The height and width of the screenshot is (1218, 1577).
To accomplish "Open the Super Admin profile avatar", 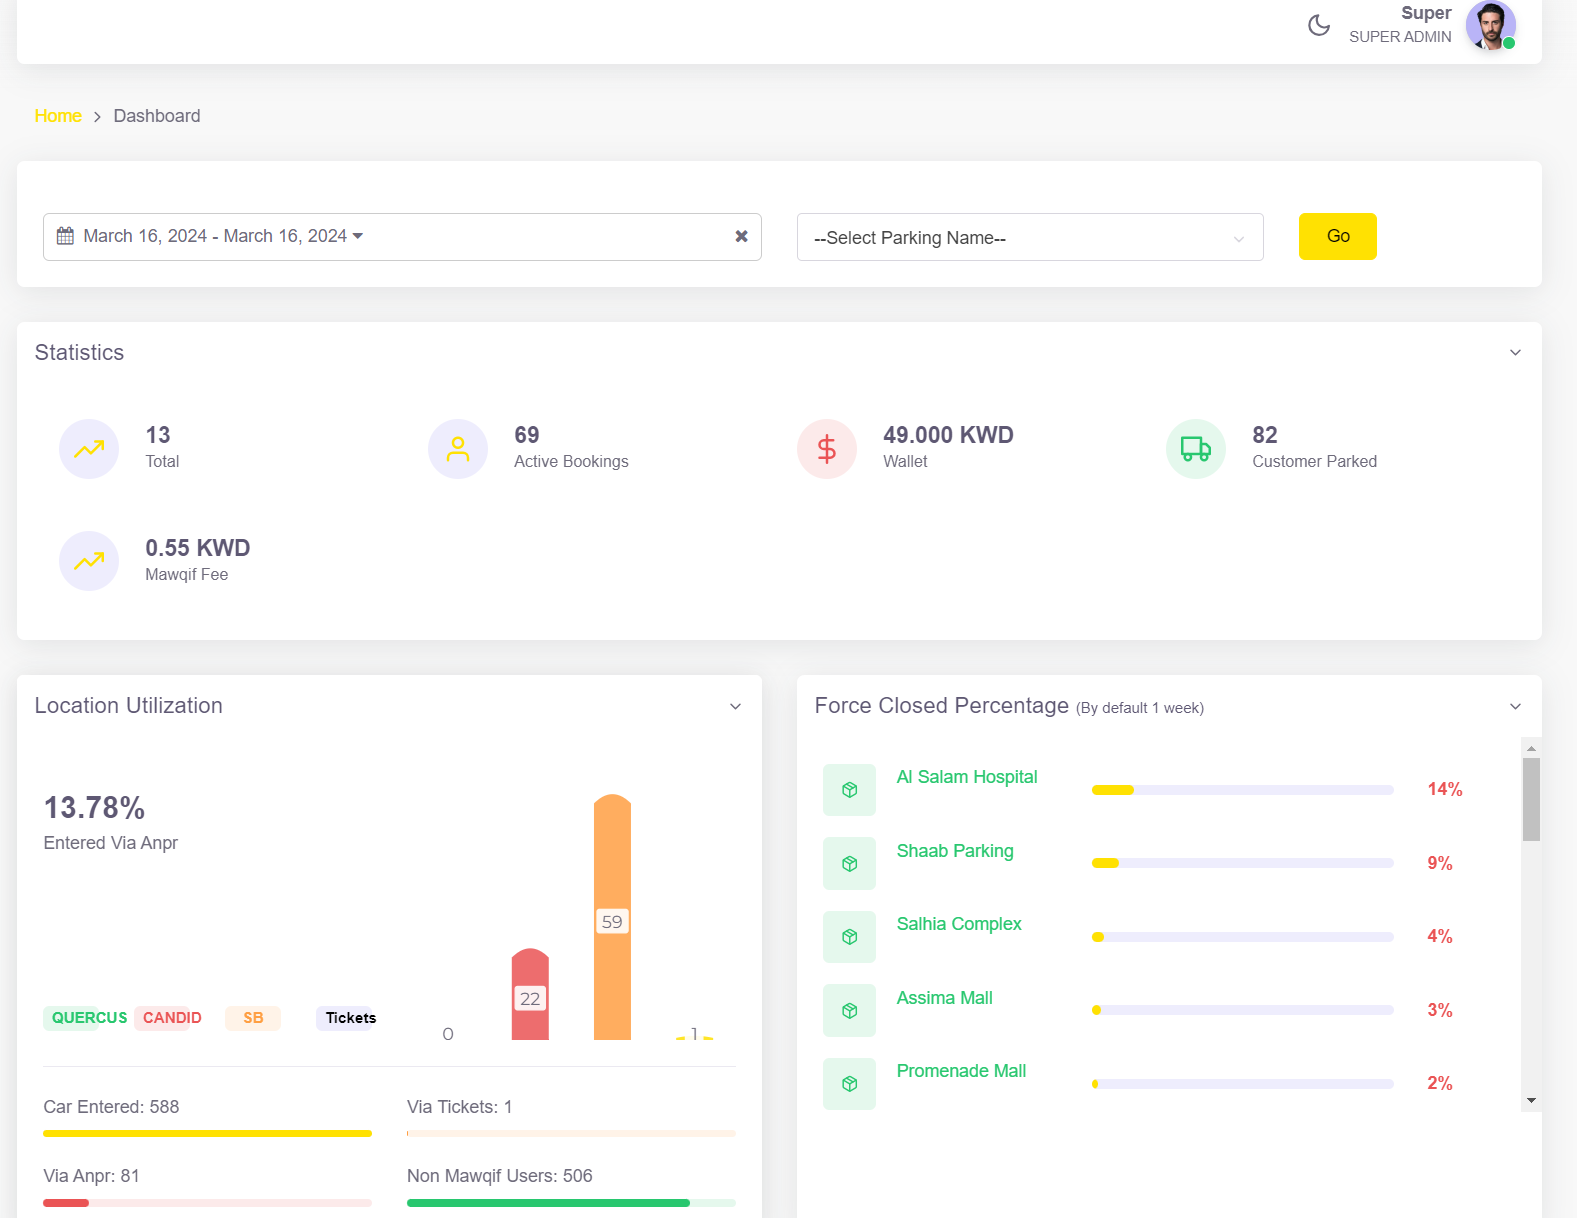I will [1490, 25].
